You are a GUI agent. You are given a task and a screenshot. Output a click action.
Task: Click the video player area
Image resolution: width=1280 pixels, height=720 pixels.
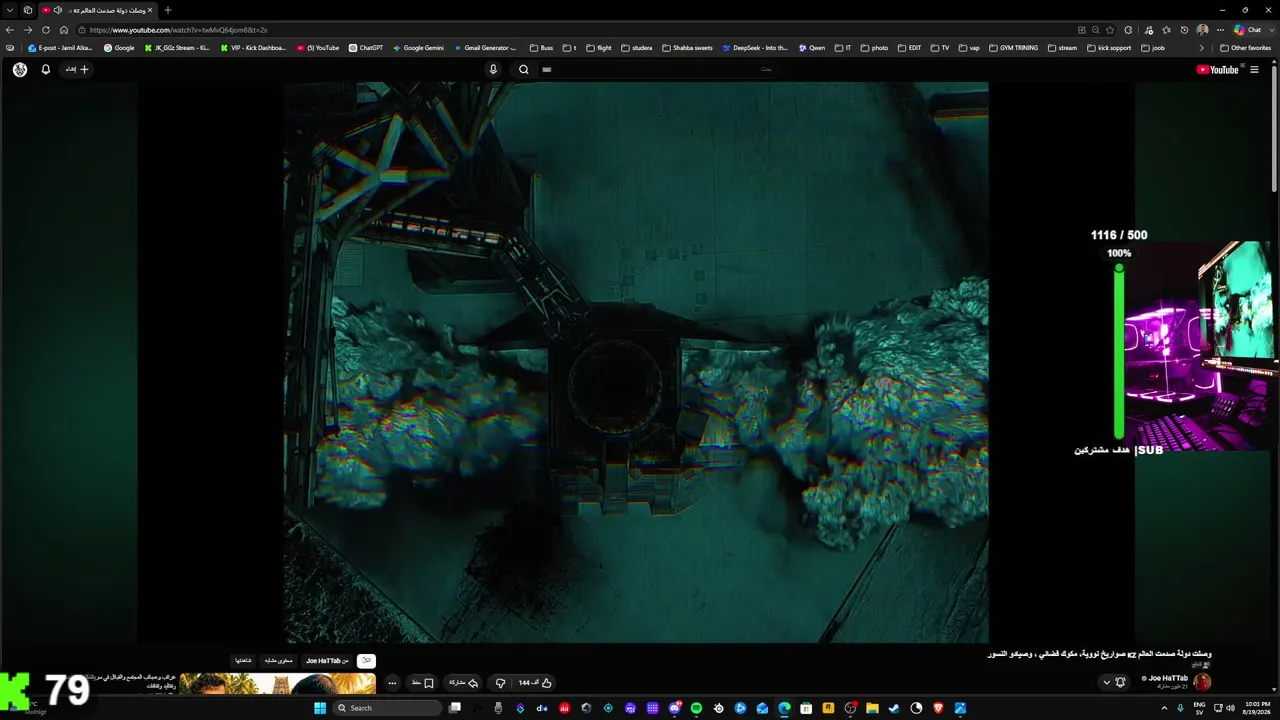click(x=636, y=362)
